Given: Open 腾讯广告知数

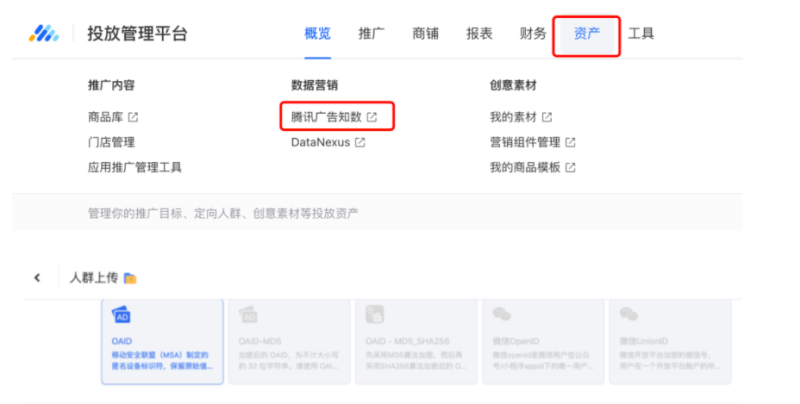Looking at the screenshot, I should pyautogui.click(x=327, y=117).
